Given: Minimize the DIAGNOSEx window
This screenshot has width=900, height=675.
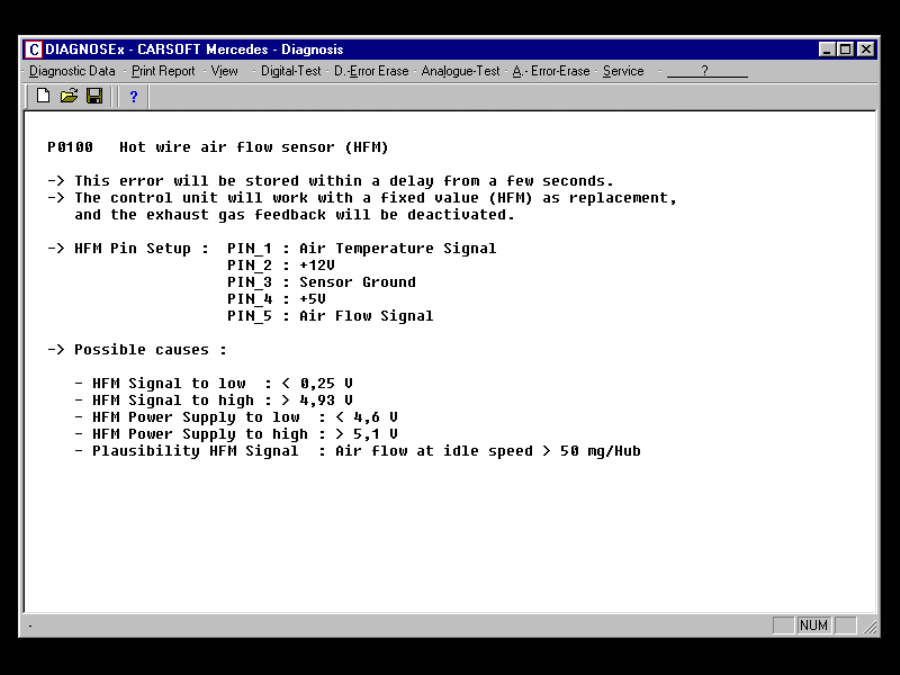Looking at the screenshot, I should [828, 49].
